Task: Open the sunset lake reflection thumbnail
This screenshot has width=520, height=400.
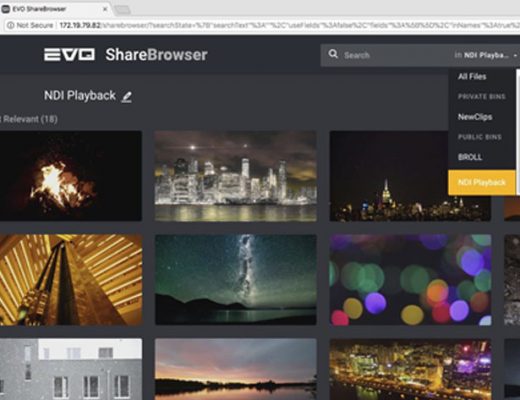Action: (x=236, y=369)
